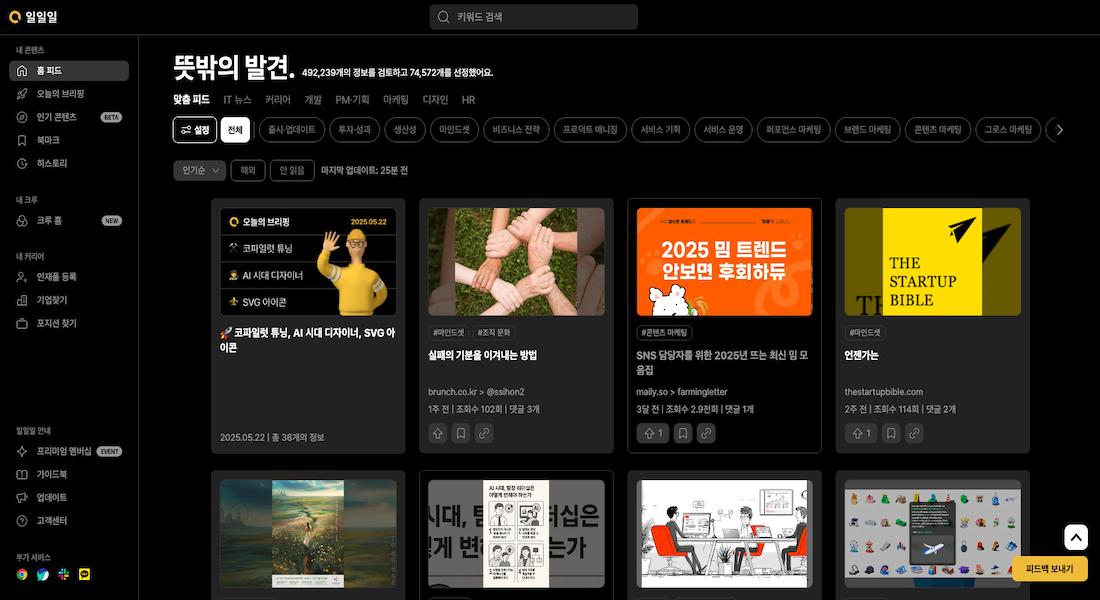The image size is (1100, 600).
Task: Enable the 프로덕트 매니징 category chip
Action: pos(590,130)
